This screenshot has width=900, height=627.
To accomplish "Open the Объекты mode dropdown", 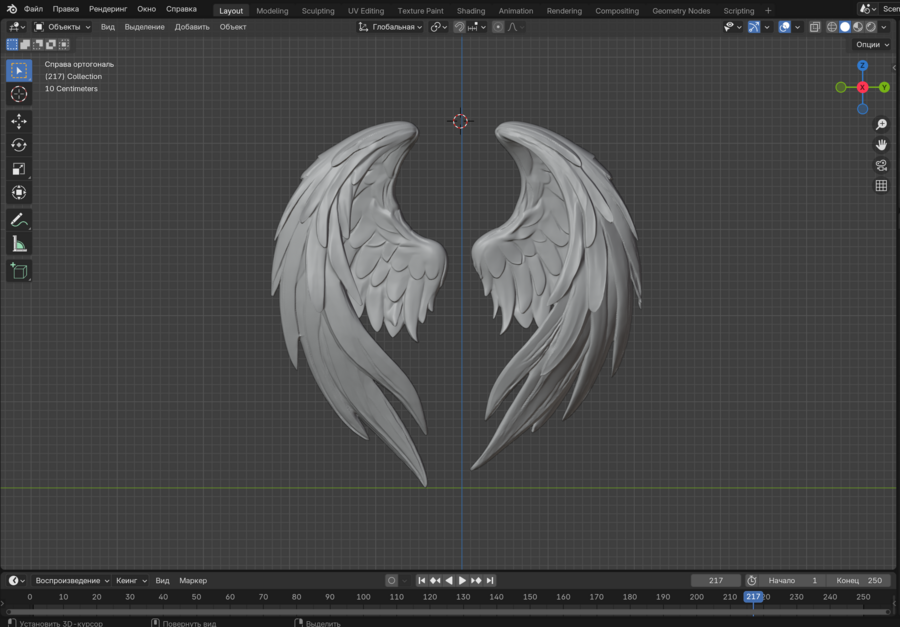I will [62, 27].
